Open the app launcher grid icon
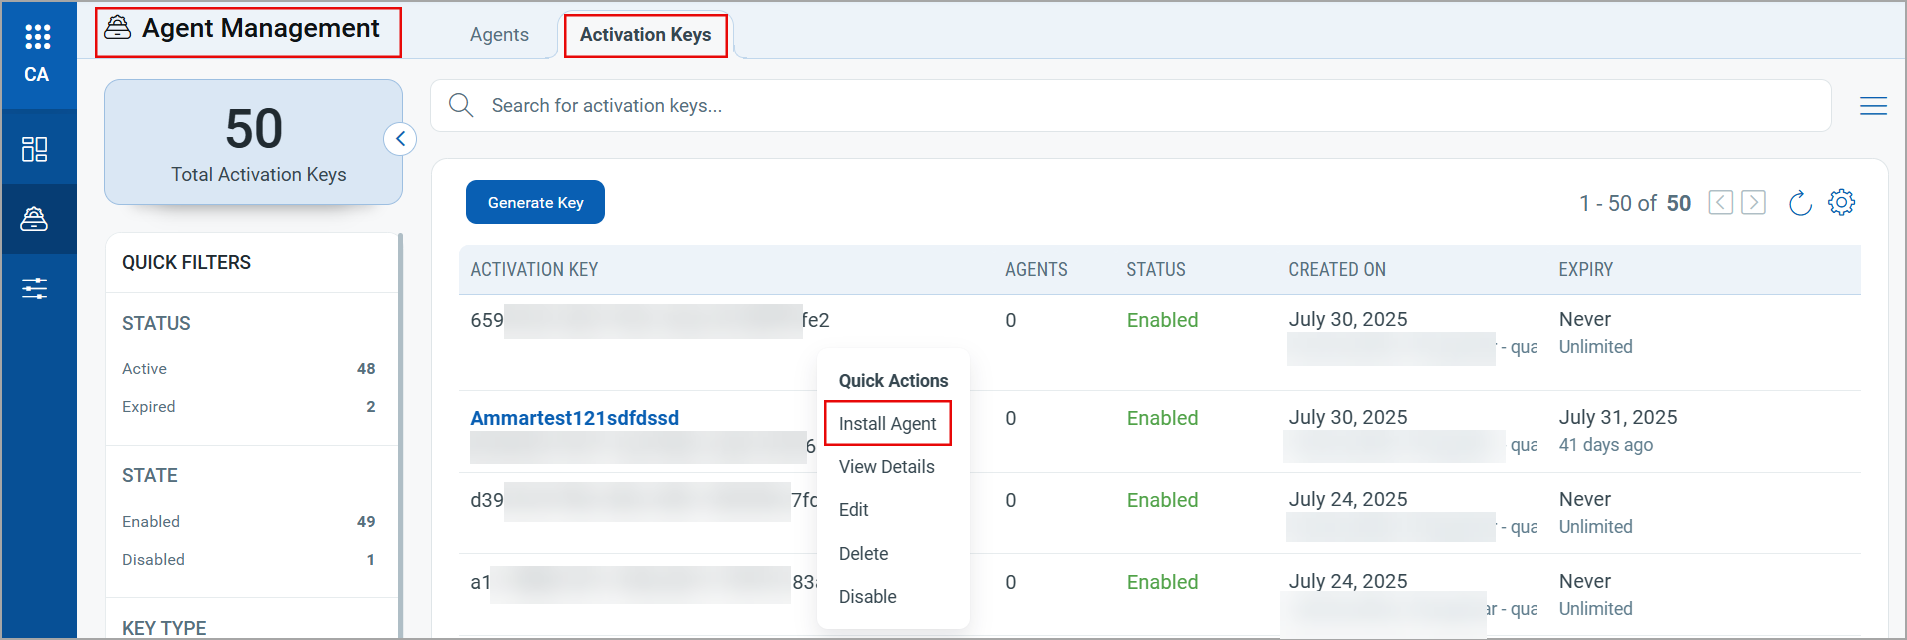 (x=37, y=37)
